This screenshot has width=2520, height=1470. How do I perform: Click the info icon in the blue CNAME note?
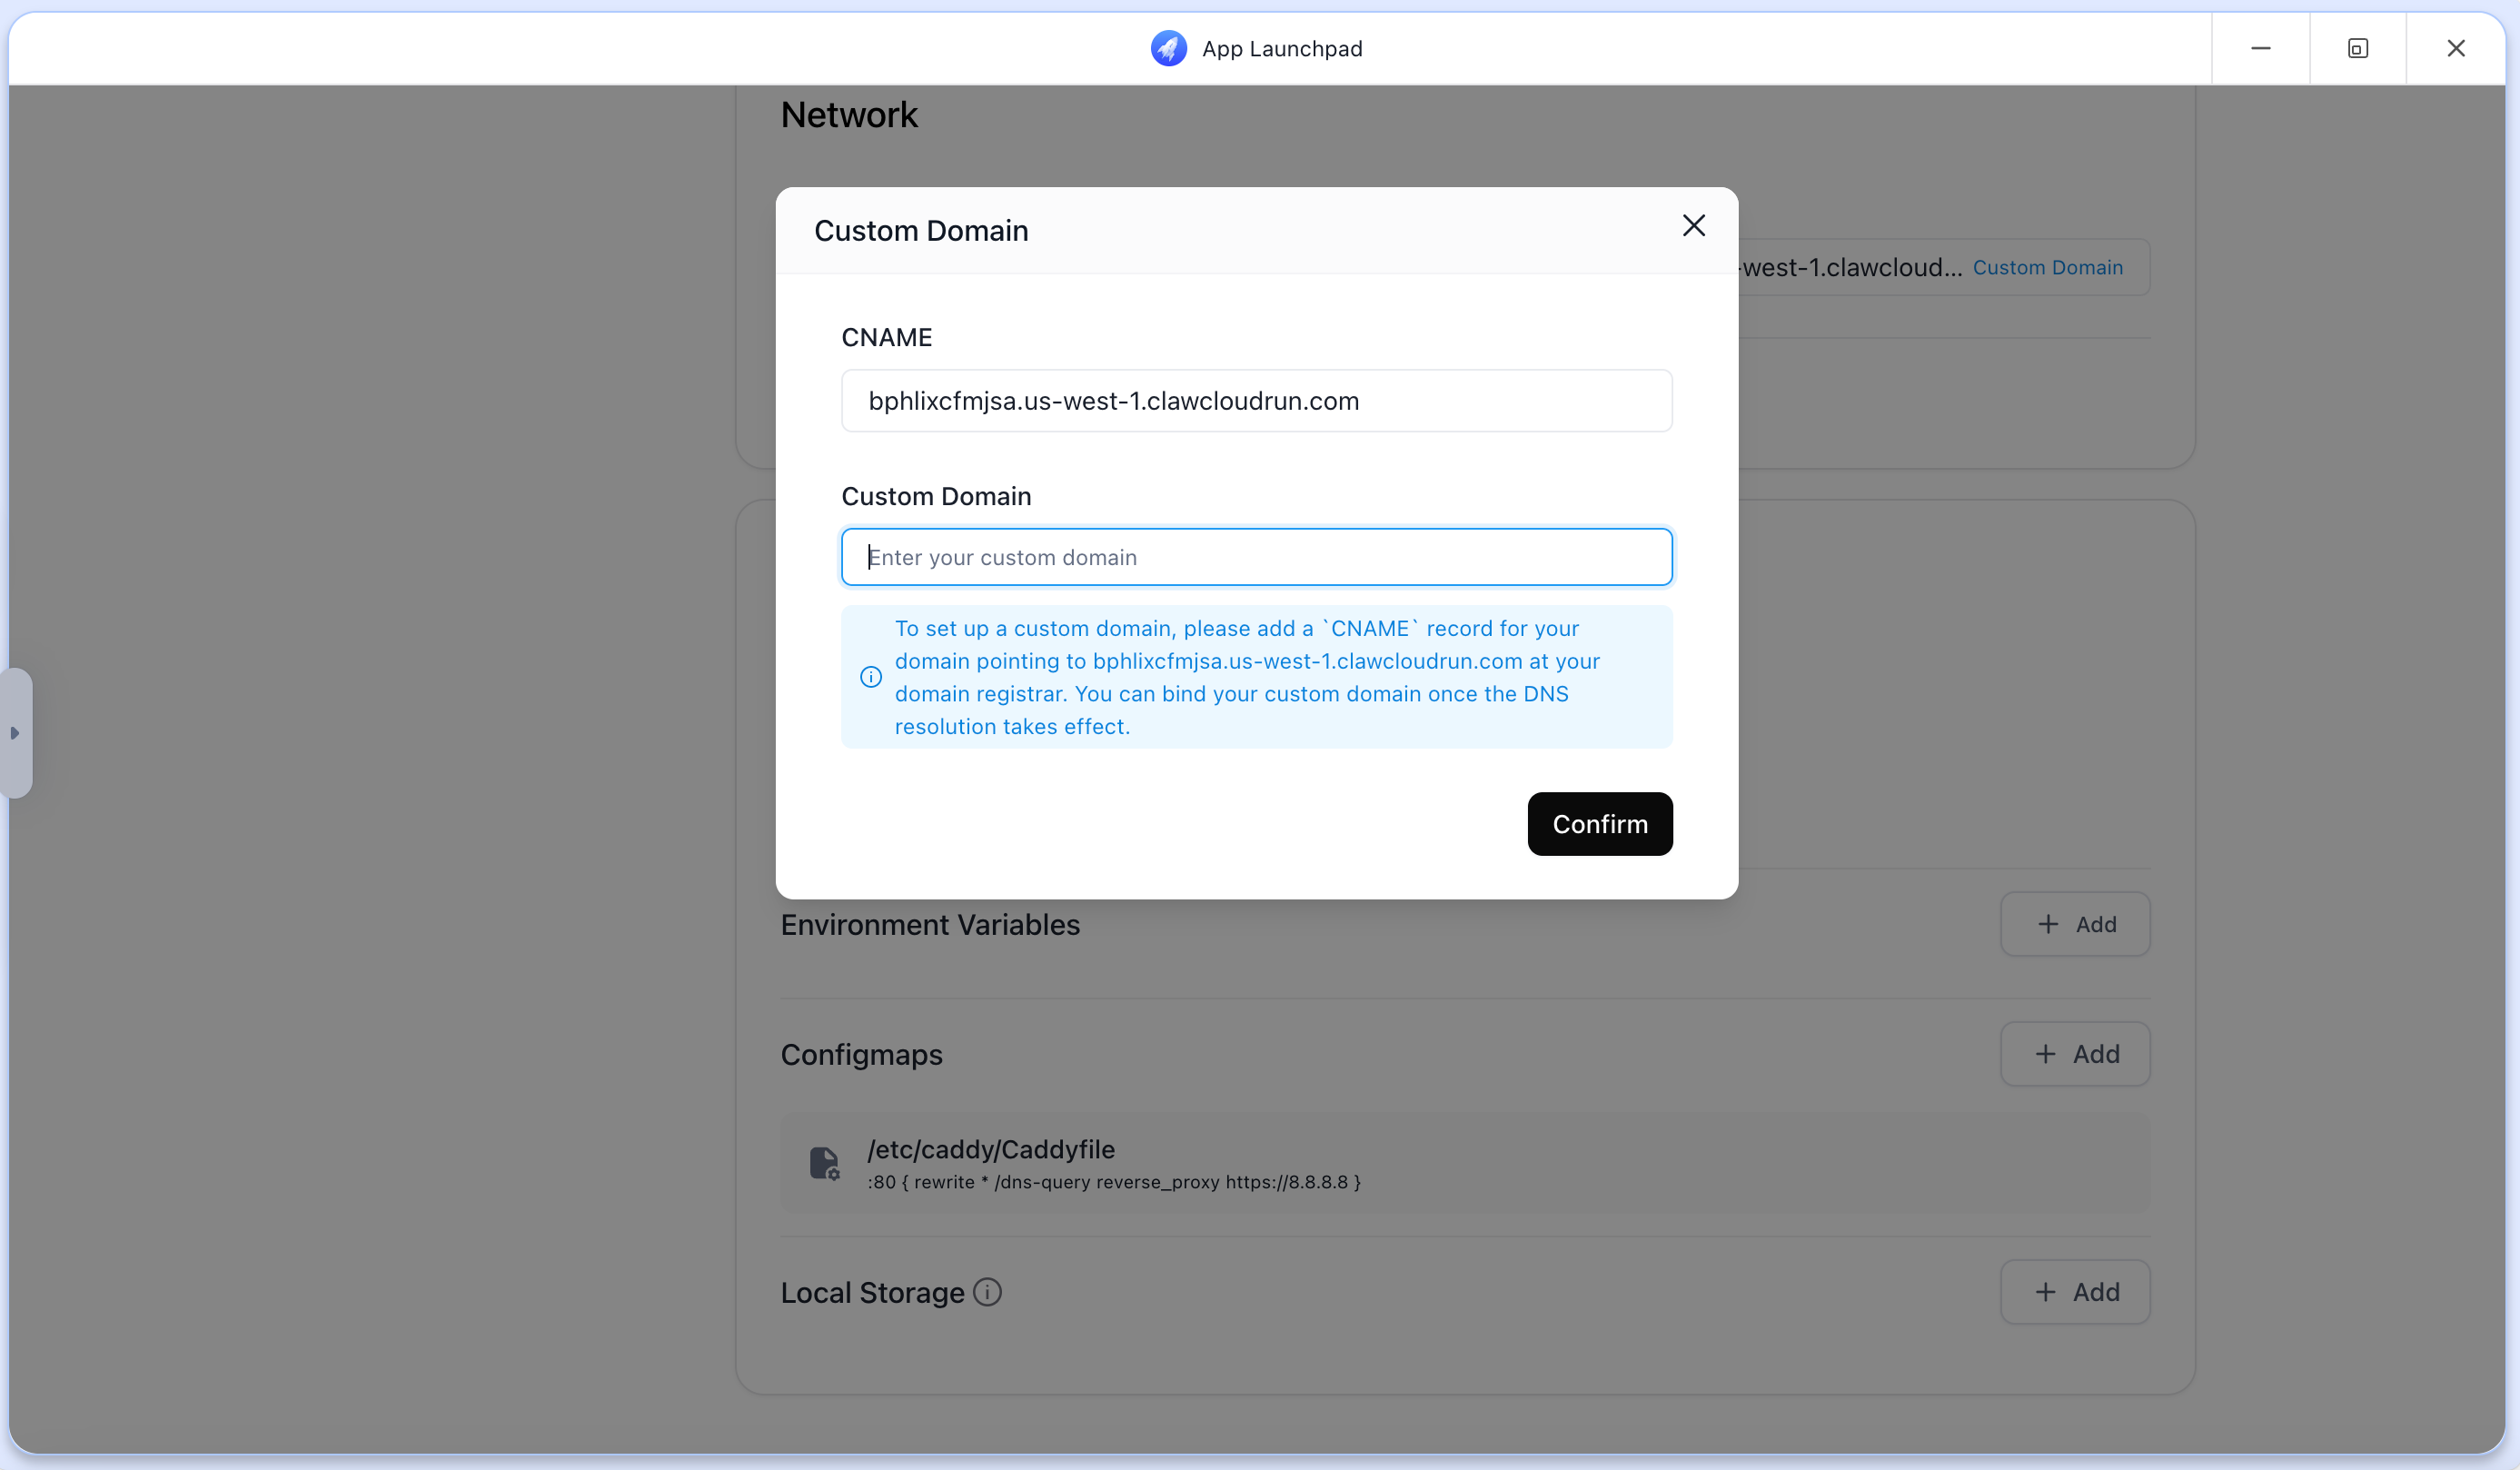[869, 677]
